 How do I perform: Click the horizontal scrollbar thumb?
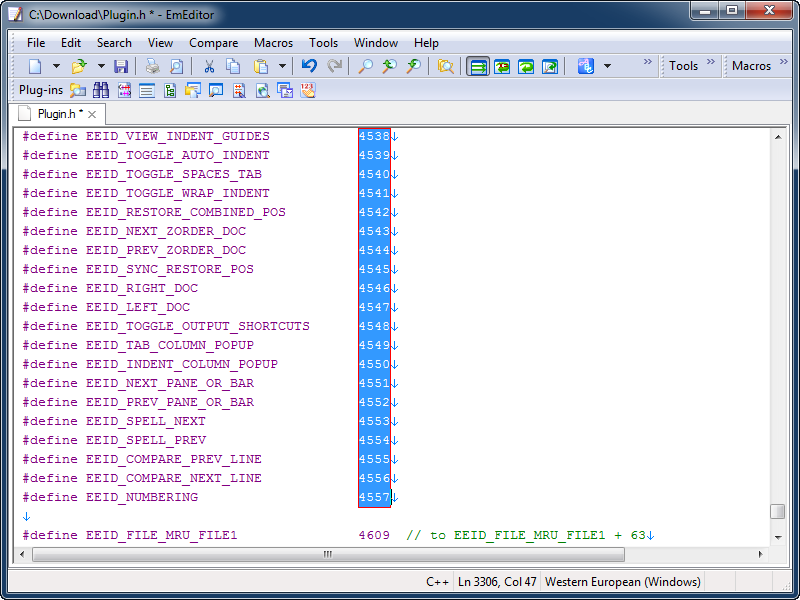coord(328,554)
